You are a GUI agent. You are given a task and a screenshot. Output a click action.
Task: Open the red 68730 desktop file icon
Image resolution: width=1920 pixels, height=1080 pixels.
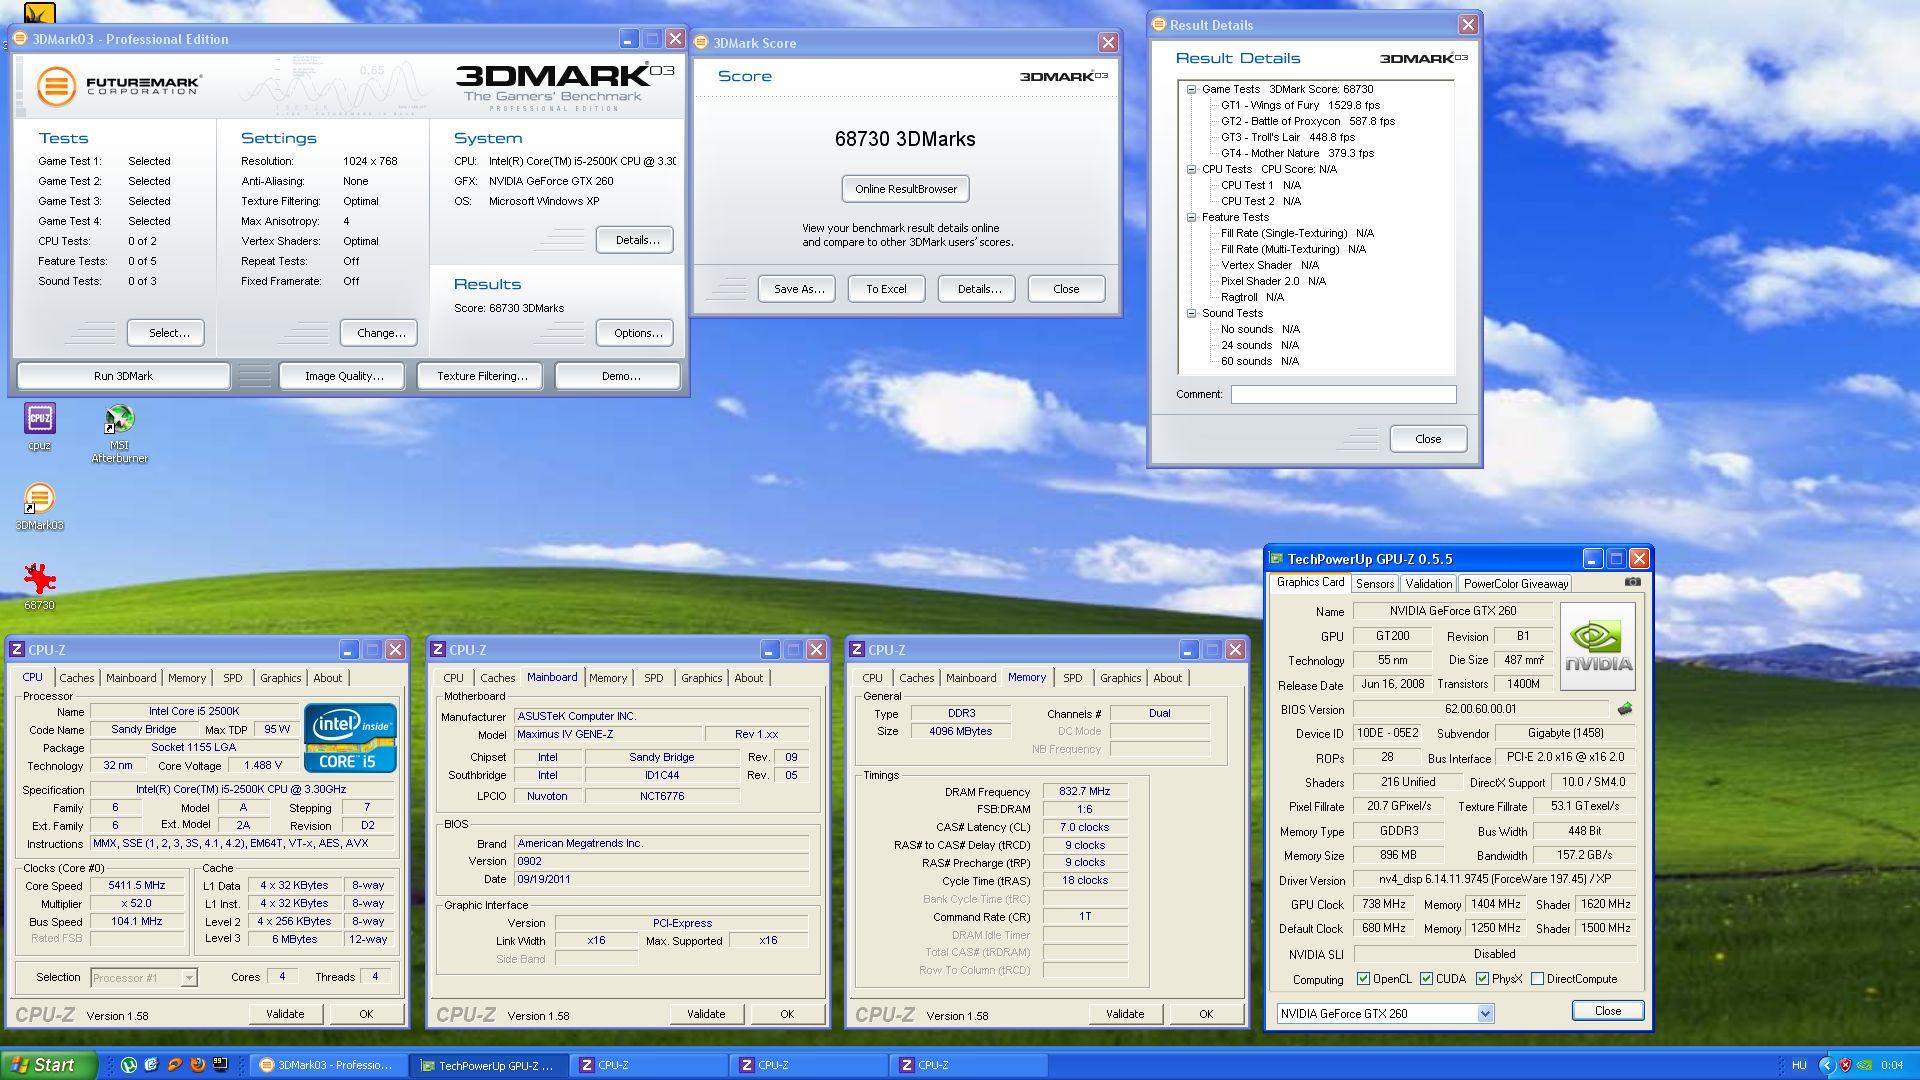coord(39,579)
